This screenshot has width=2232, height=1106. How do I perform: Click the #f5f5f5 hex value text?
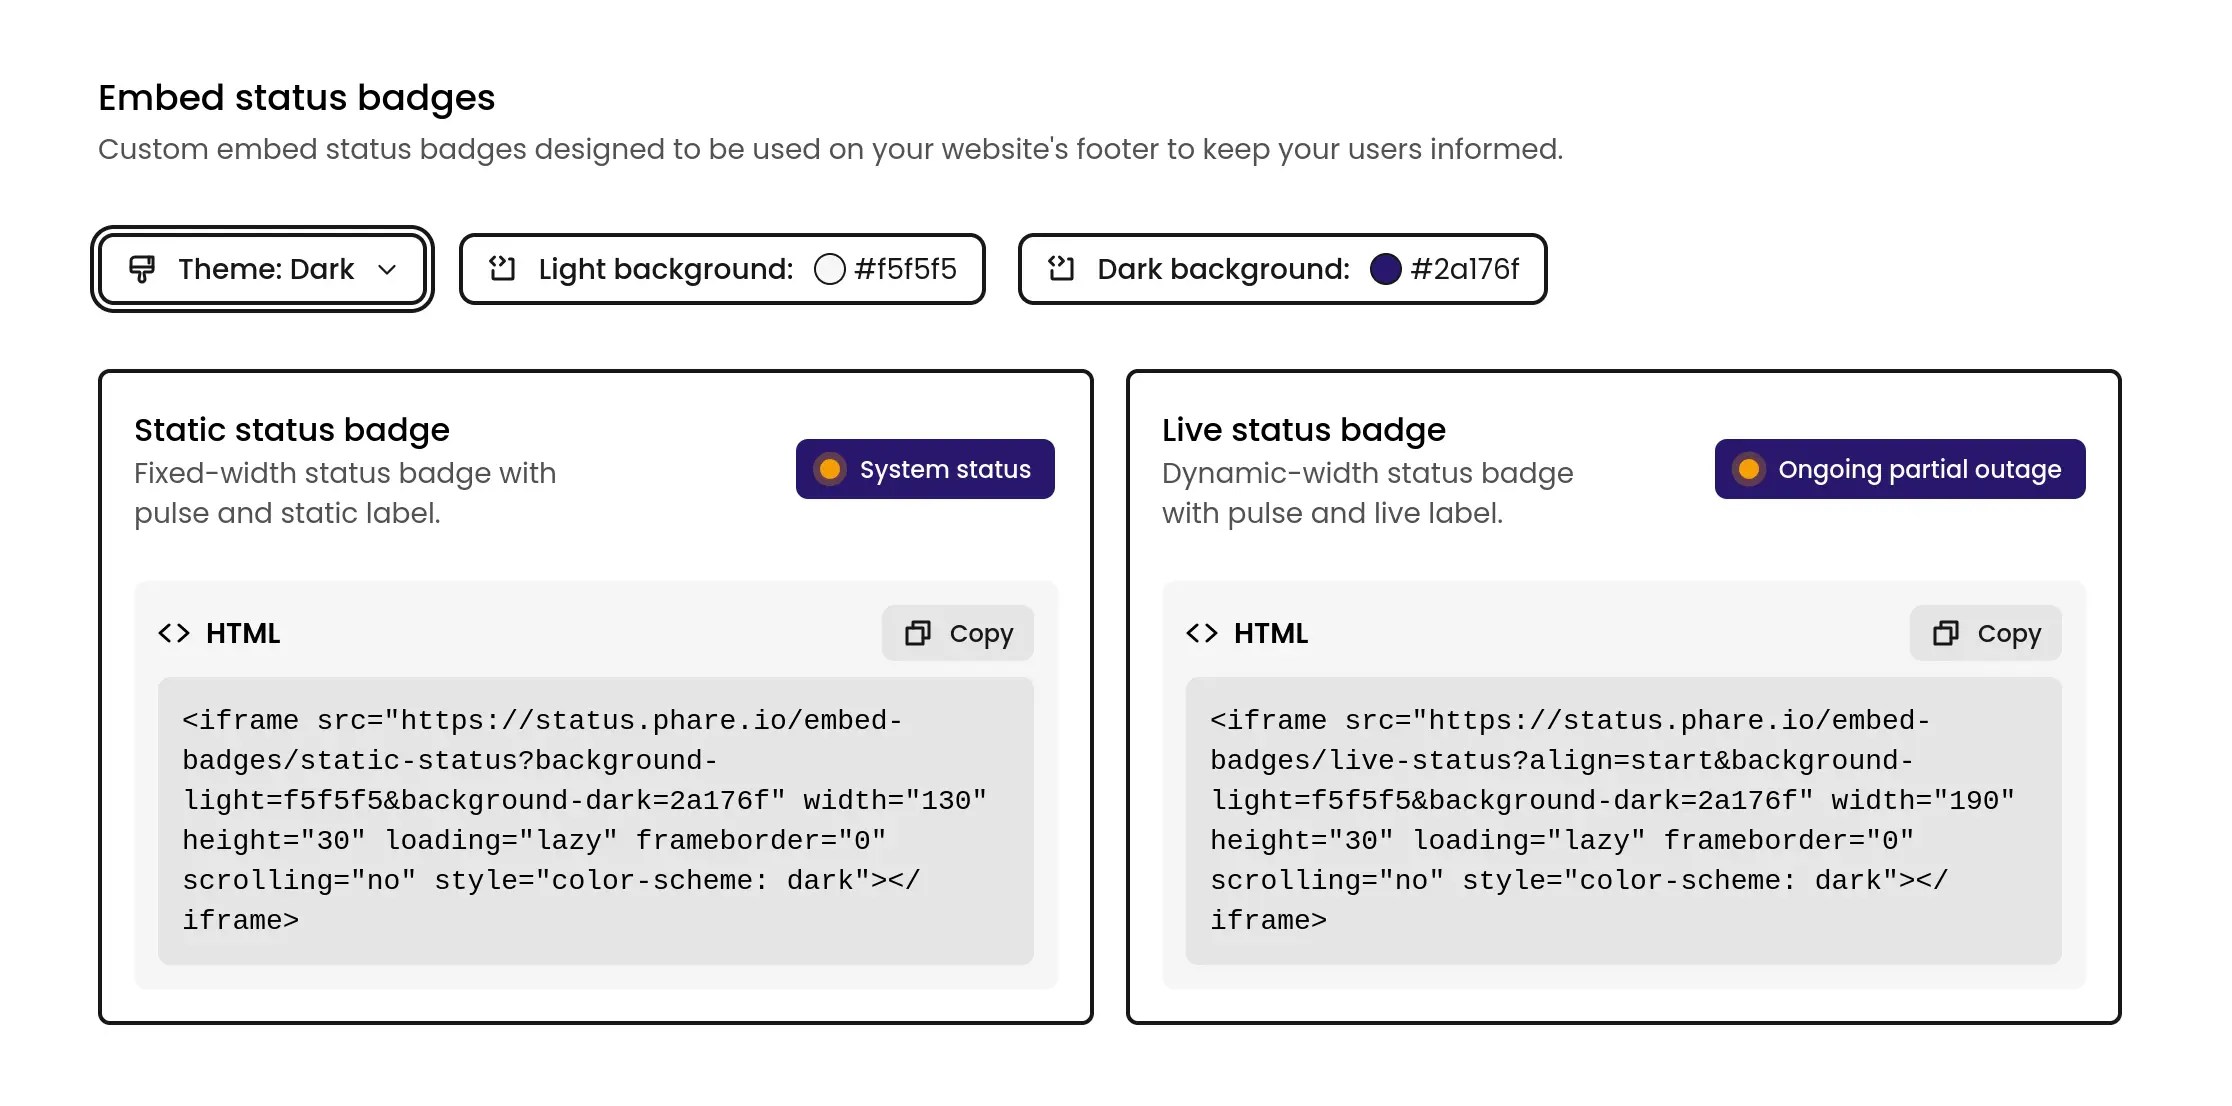click(x=906, y=269)
